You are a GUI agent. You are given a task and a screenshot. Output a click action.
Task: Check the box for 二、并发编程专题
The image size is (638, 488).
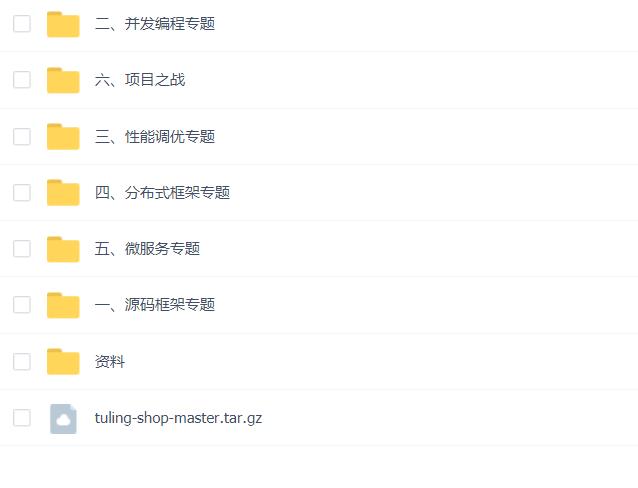pyautogui.click(x=22, y=24)
